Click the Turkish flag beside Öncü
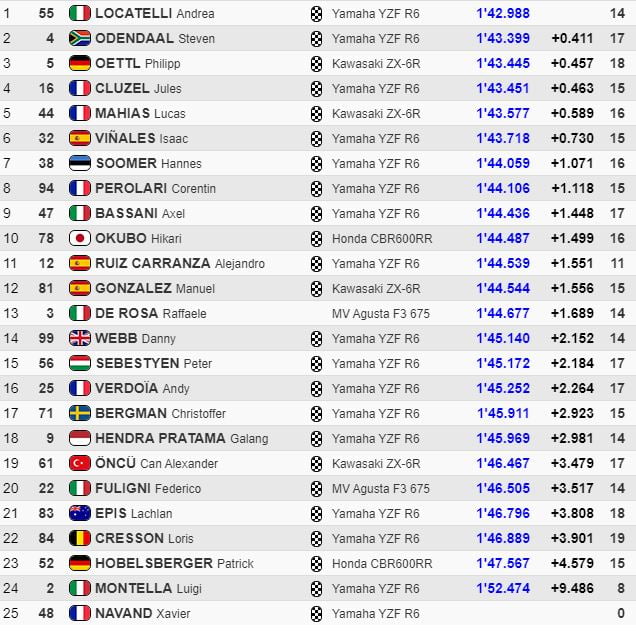636x632 pixels. (79, 463)
